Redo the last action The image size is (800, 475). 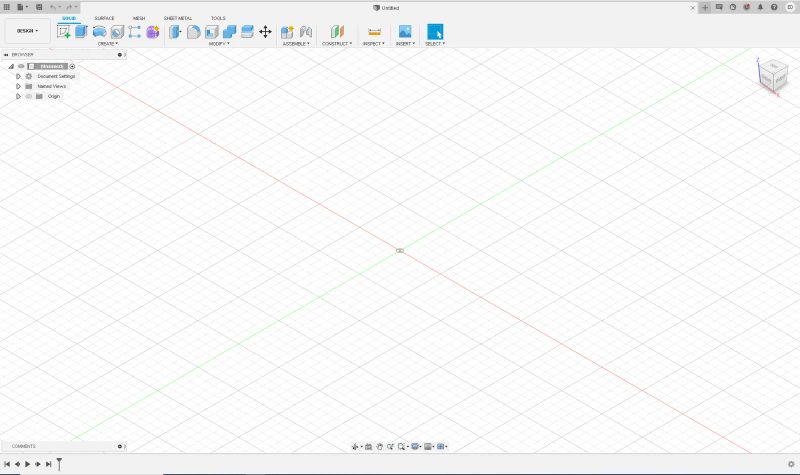69,7
